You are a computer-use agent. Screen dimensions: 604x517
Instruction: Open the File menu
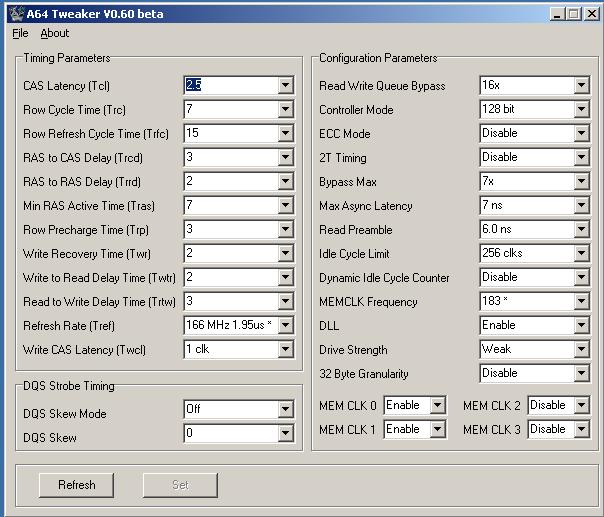coord(20,34)
